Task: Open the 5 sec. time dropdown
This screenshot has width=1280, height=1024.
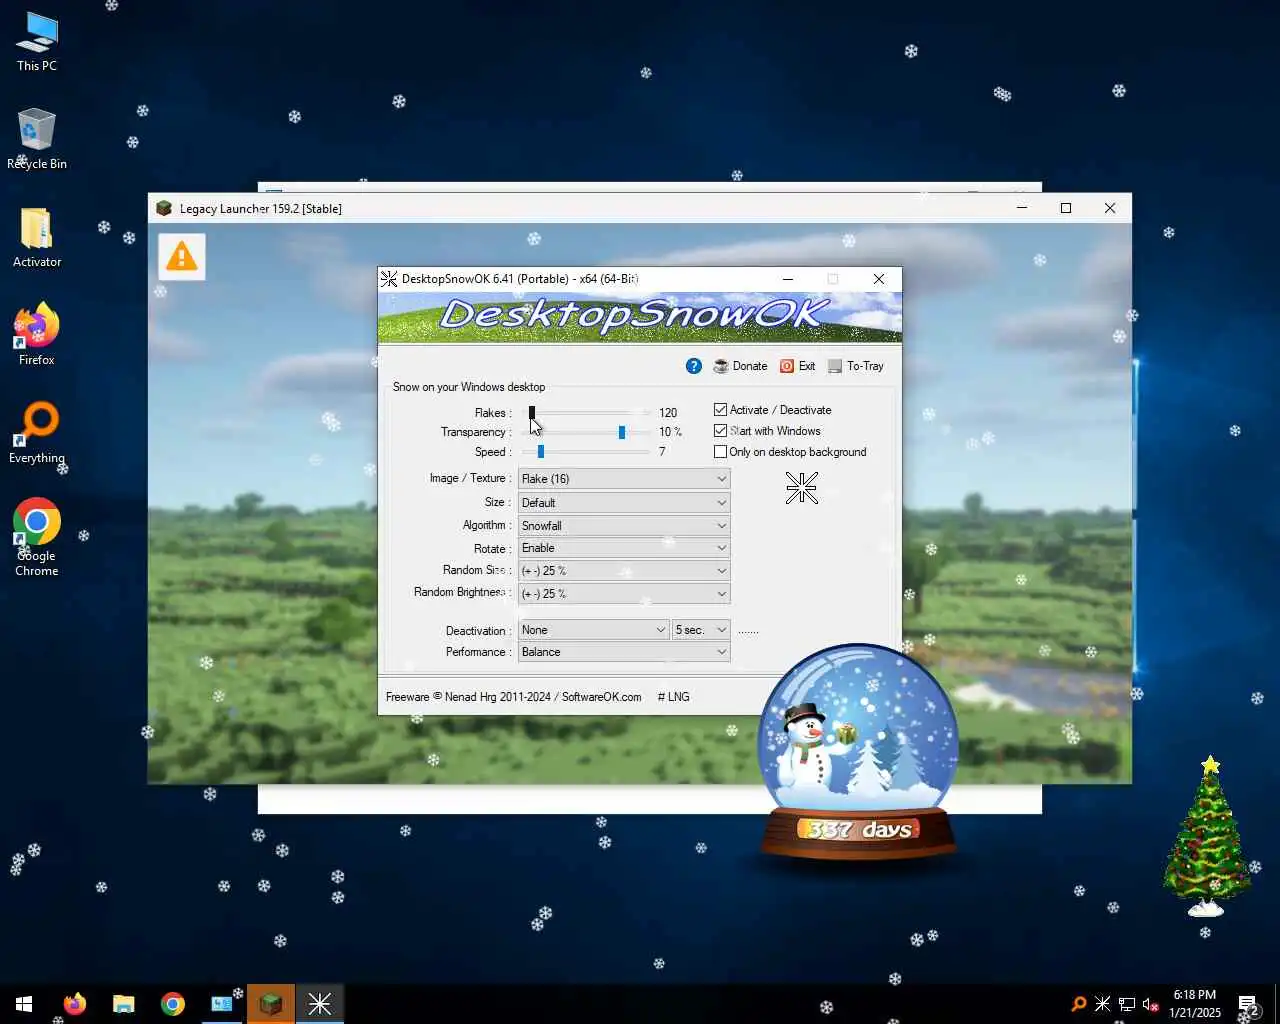Action: point(701,630)
